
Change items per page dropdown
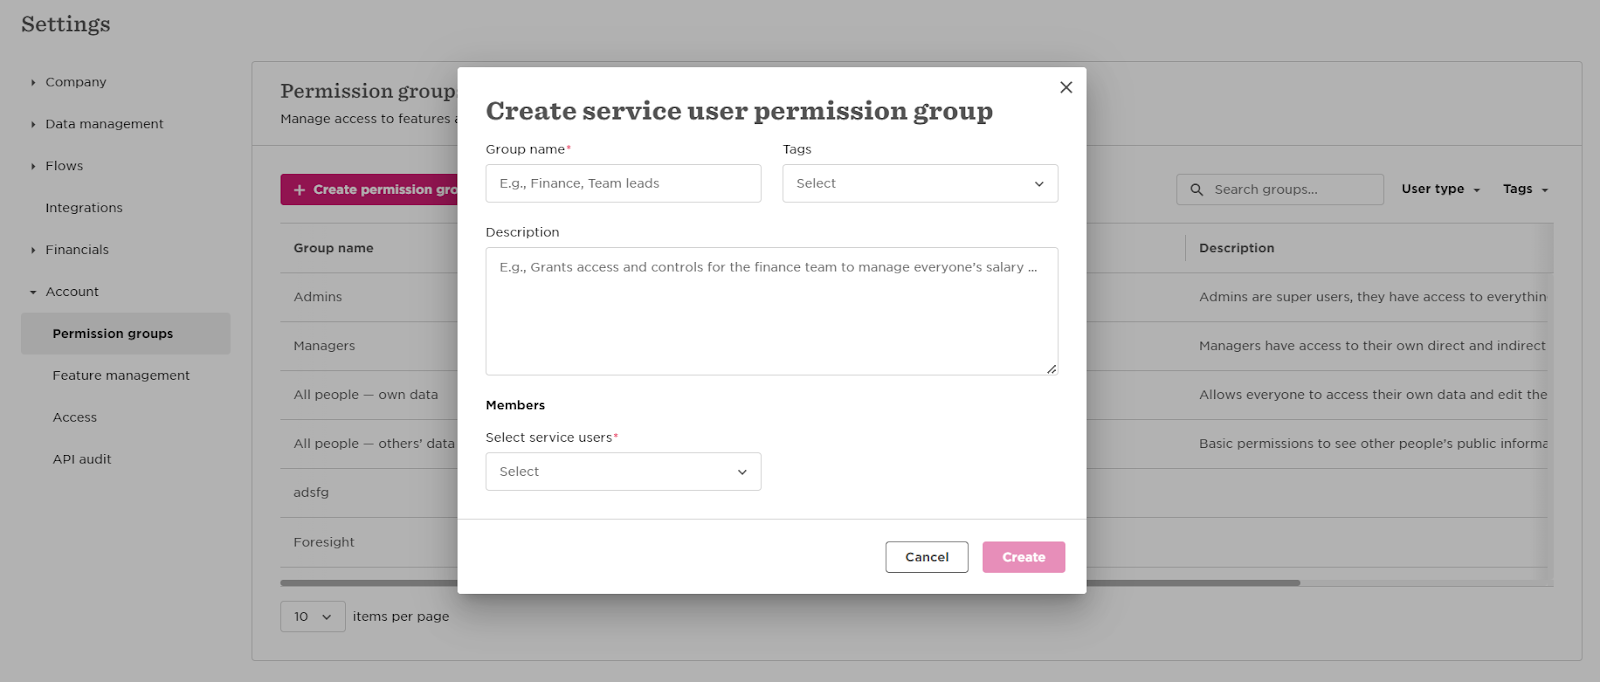(313, 617)
